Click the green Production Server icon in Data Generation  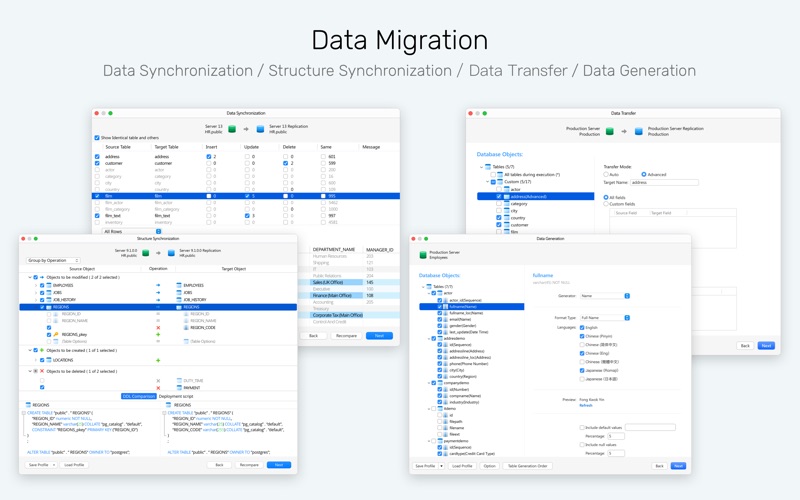tap(423, 255)
